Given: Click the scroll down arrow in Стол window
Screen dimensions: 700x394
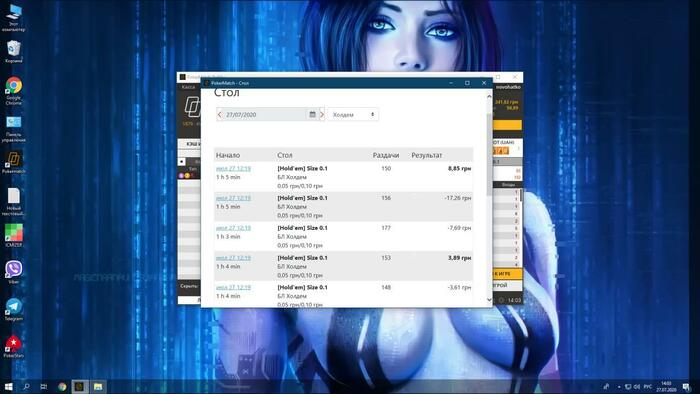Looking at the screenshot, I should 489,300.
